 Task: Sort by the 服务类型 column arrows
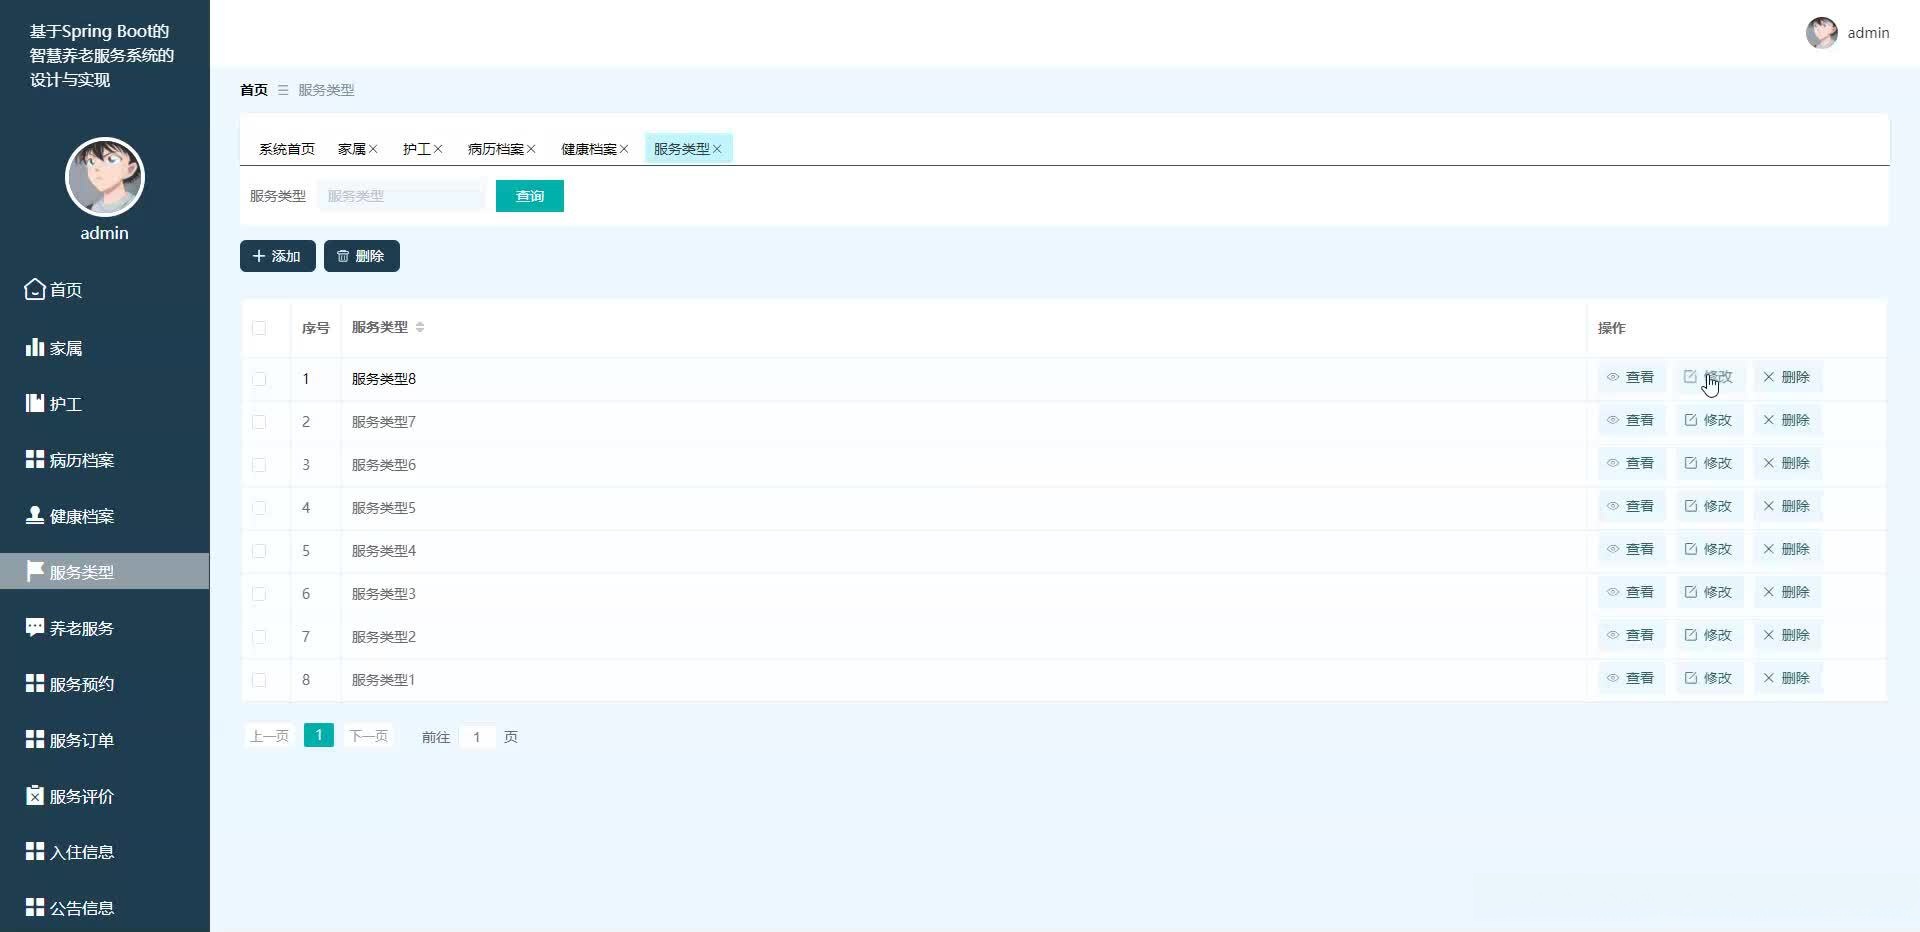420,328
